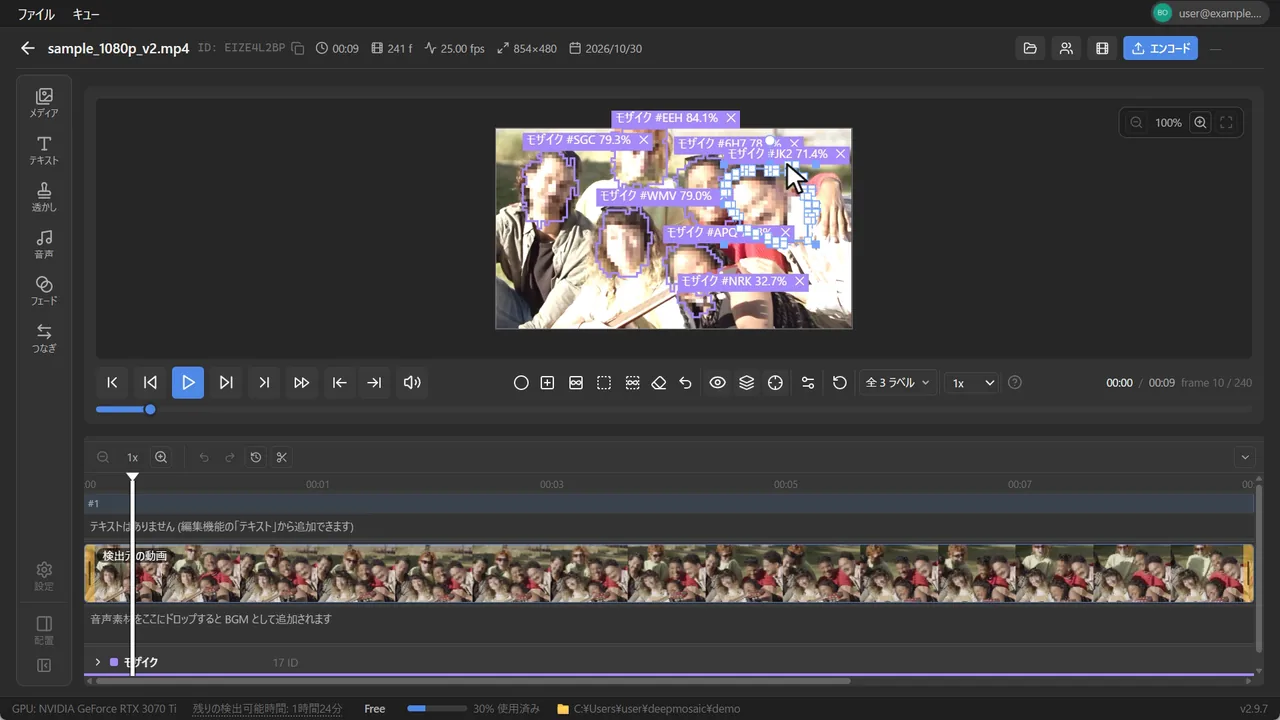The height and width of the screenshot is (720, 1280).
Task: Open the adjustment sliders settings icon
Action: click(808, 383)
